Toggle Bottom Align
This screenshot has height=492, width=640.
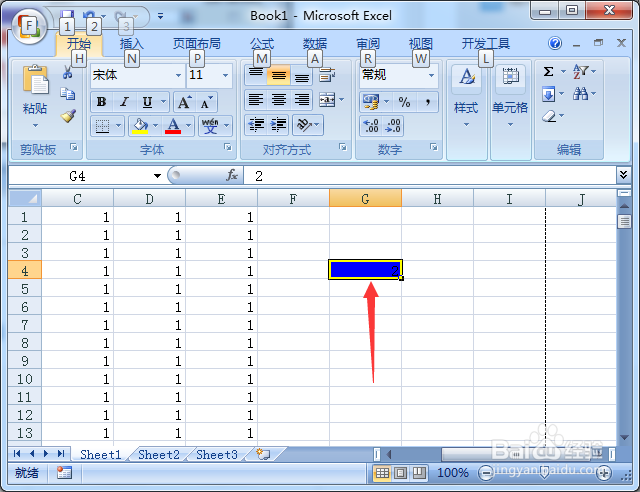pyautogui.click(x=302, y=75)
